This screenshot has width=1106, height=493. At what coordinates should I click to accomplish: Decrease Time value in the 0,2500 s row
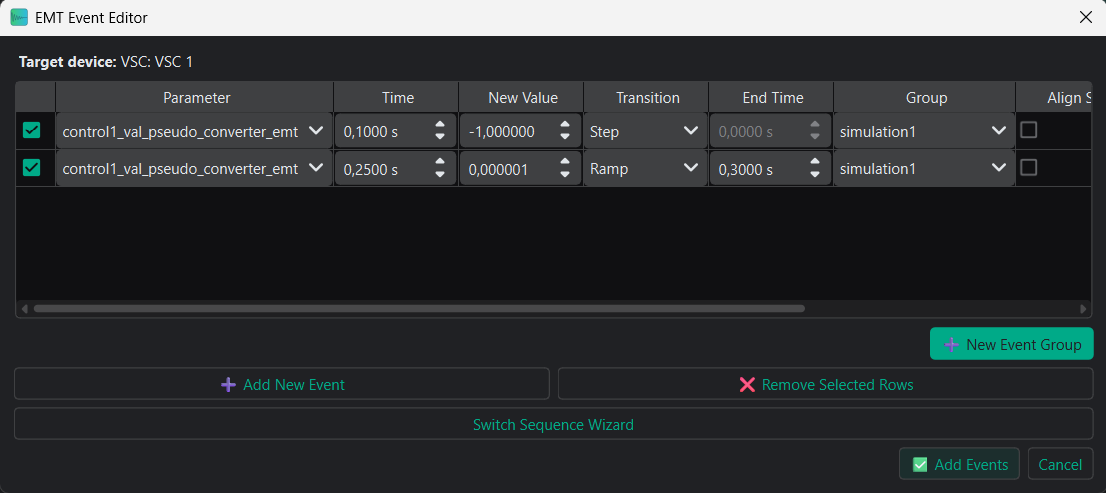pos(440,174)
